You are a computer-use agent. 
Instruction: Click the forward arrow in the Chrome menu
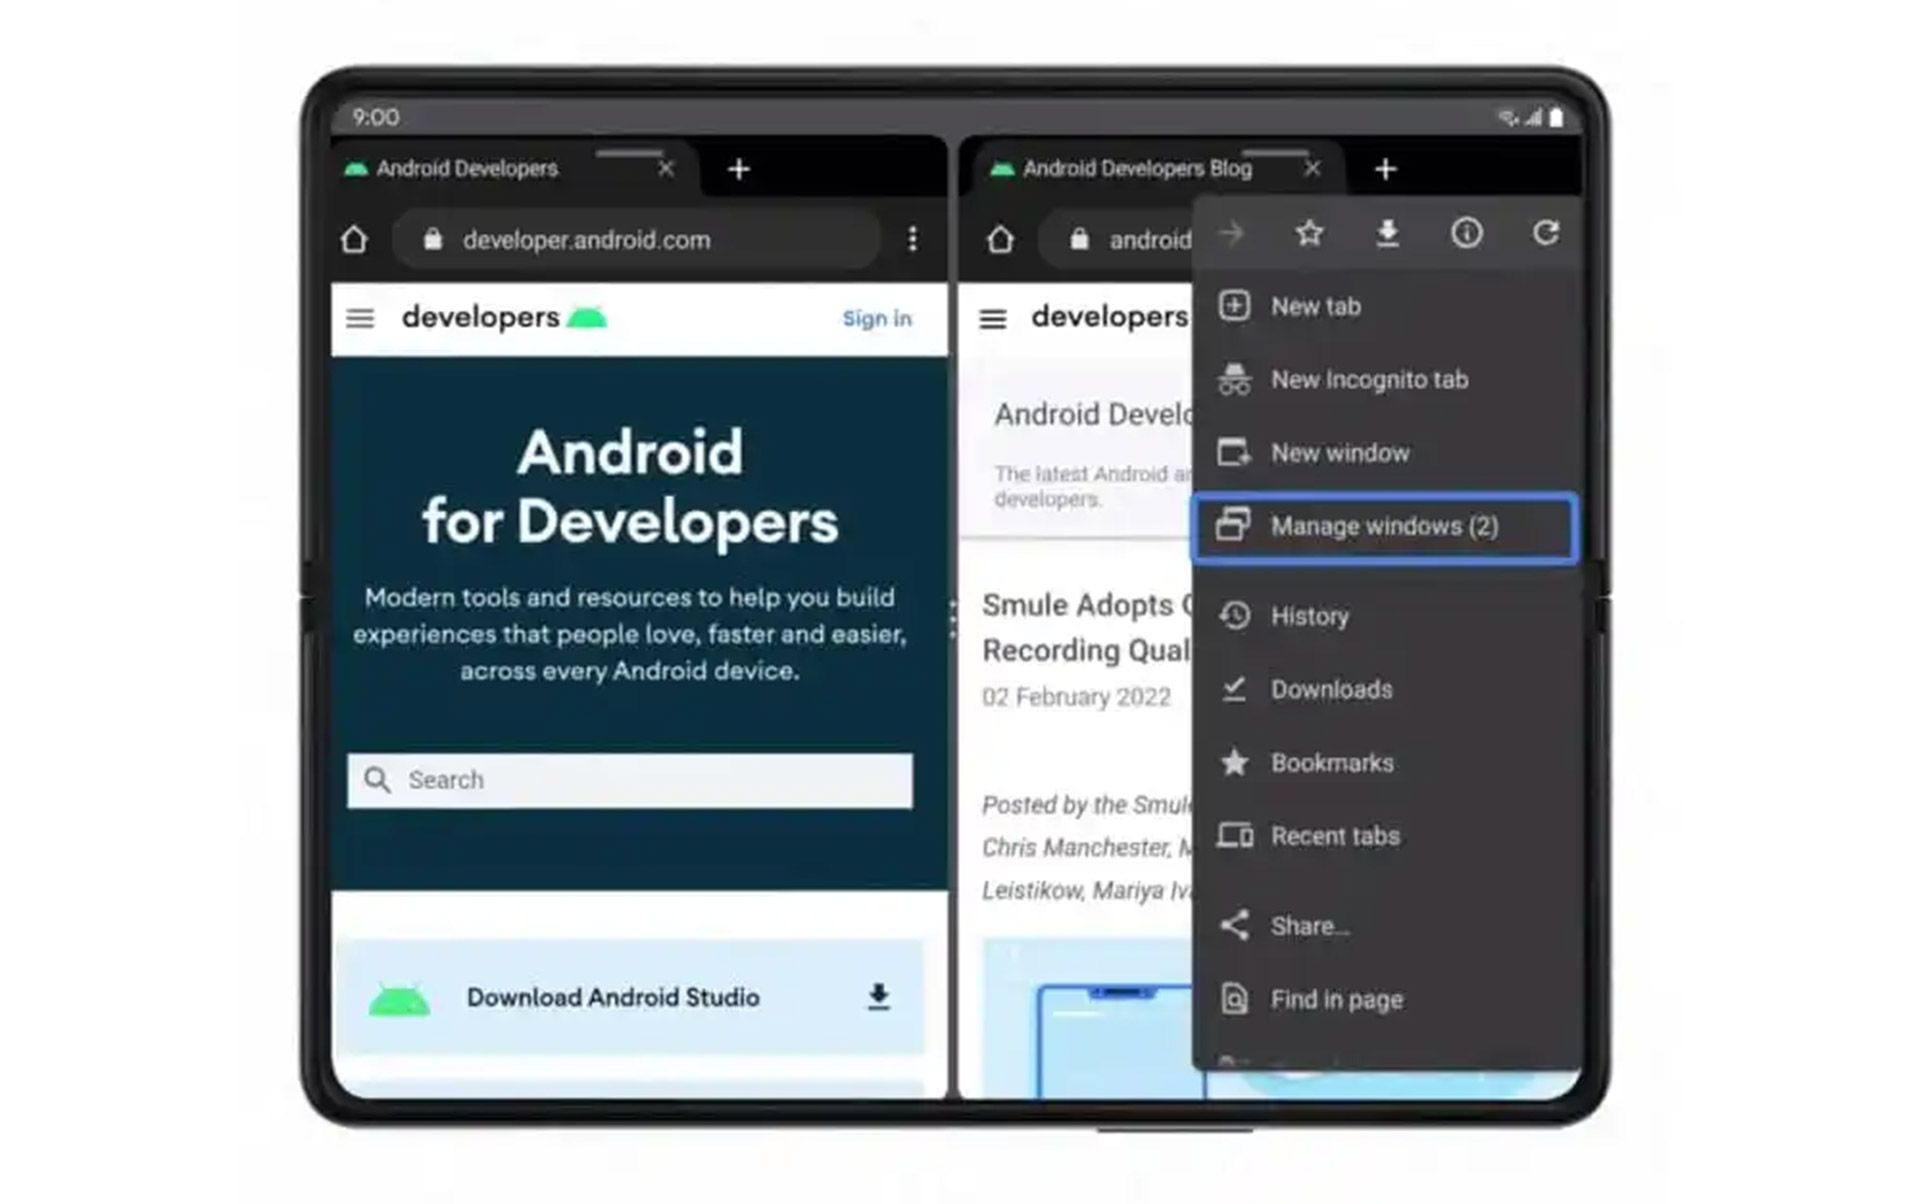[x=1231, y=234]
